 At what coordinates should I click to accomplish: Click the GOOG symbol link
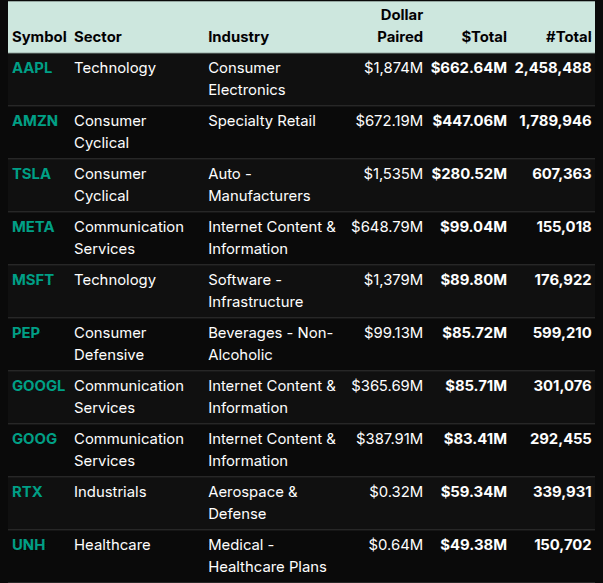point(35,439)
